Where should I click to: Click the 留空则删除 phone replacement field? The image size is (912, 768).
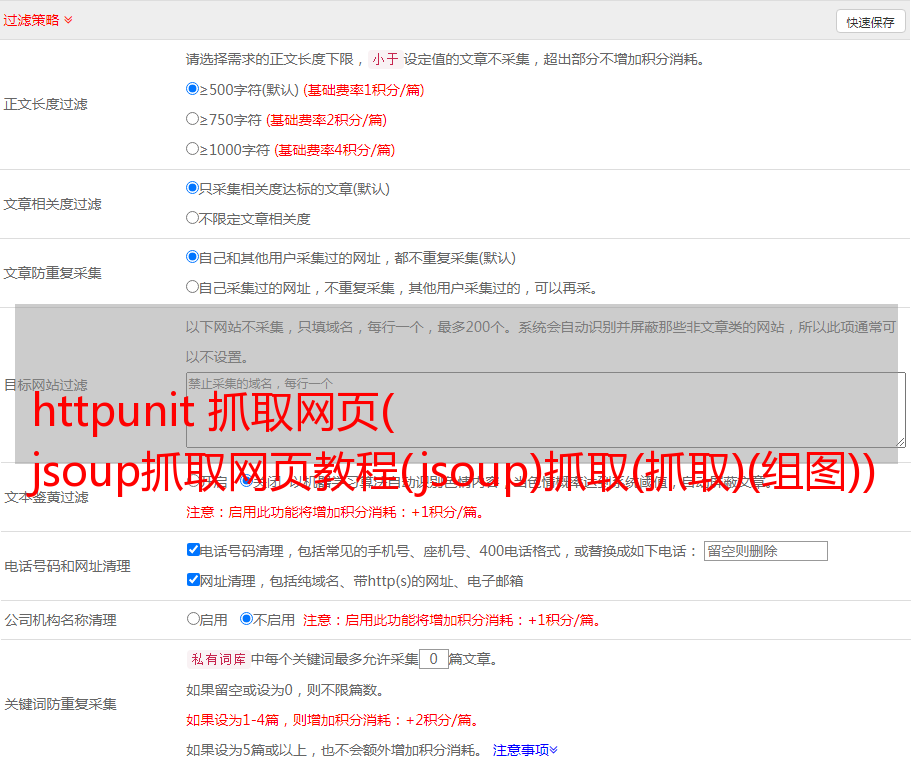click(765, 551)
